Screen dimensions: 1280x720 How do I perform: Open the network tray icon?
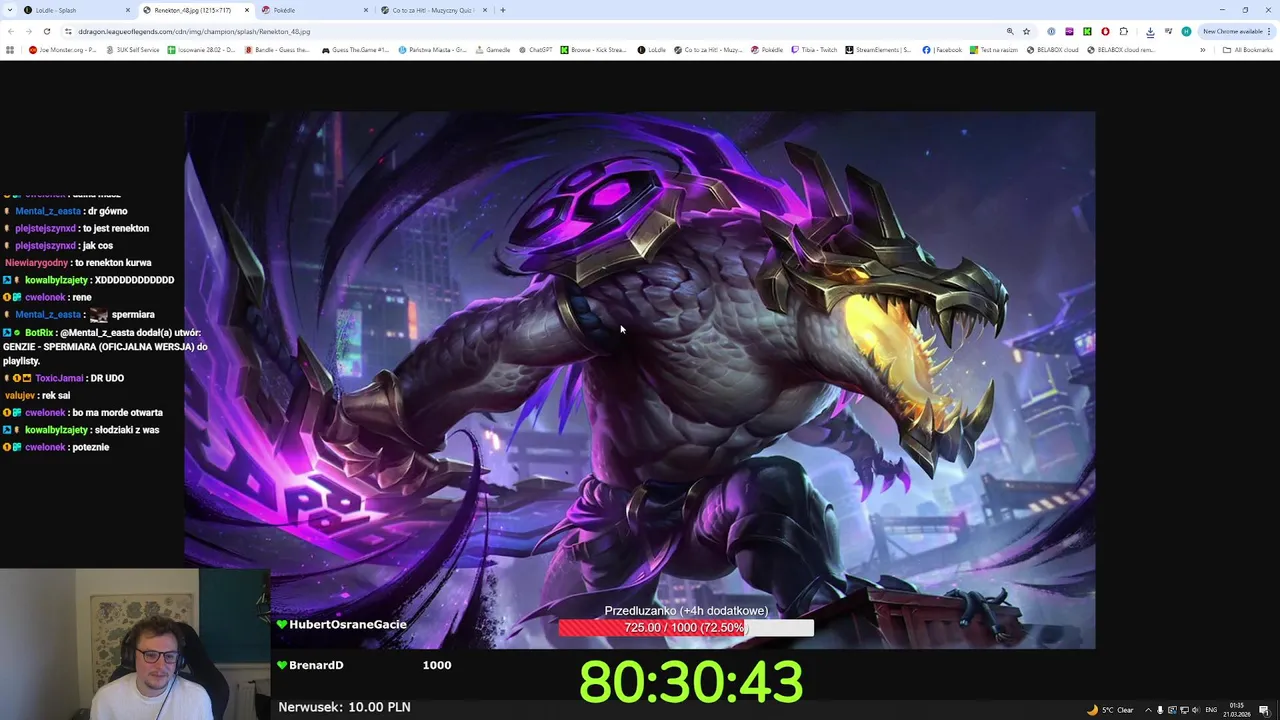point(1183,710)
